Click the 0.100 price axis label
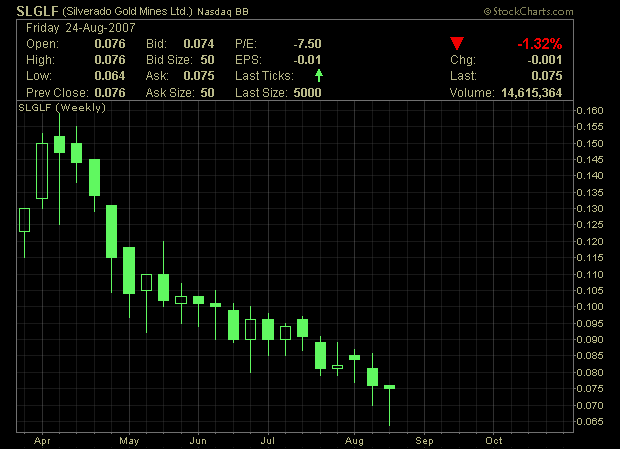 590,307
